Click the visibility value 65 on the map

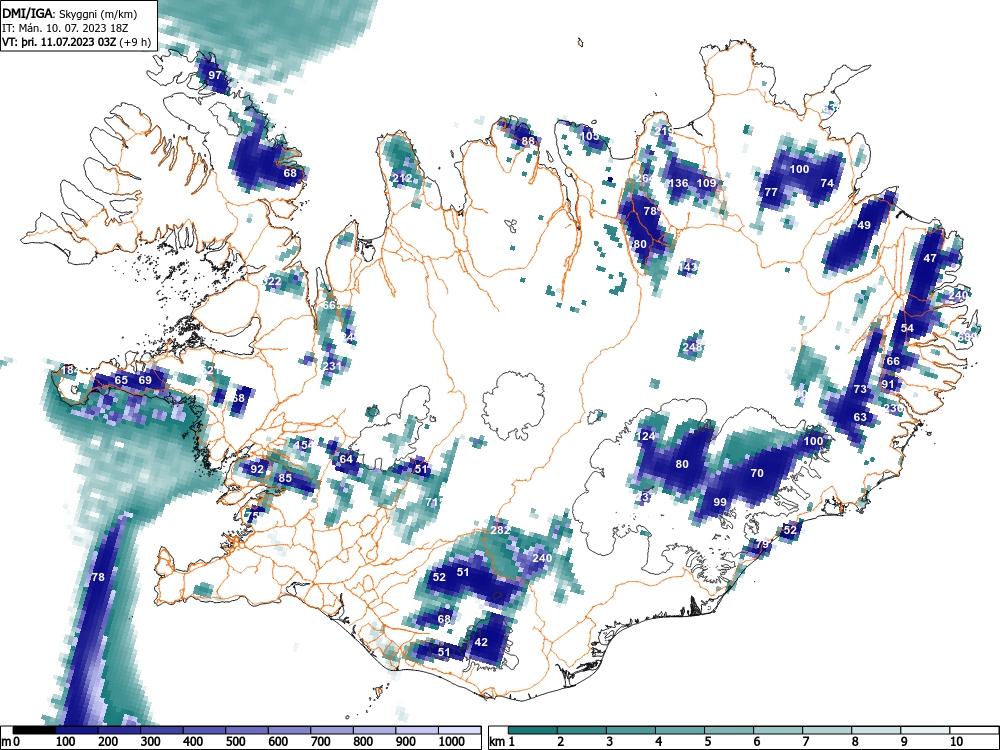[121, 380]
